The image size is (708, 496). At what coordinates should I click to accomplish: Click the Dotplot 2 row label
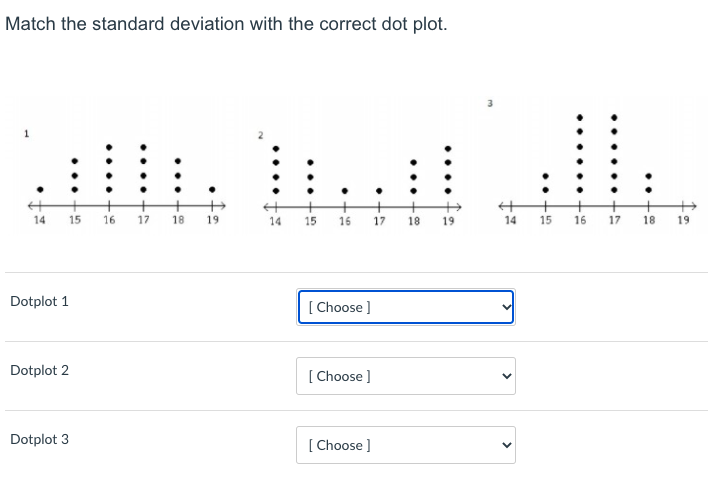pyautogui.click(x=39, y=370)
